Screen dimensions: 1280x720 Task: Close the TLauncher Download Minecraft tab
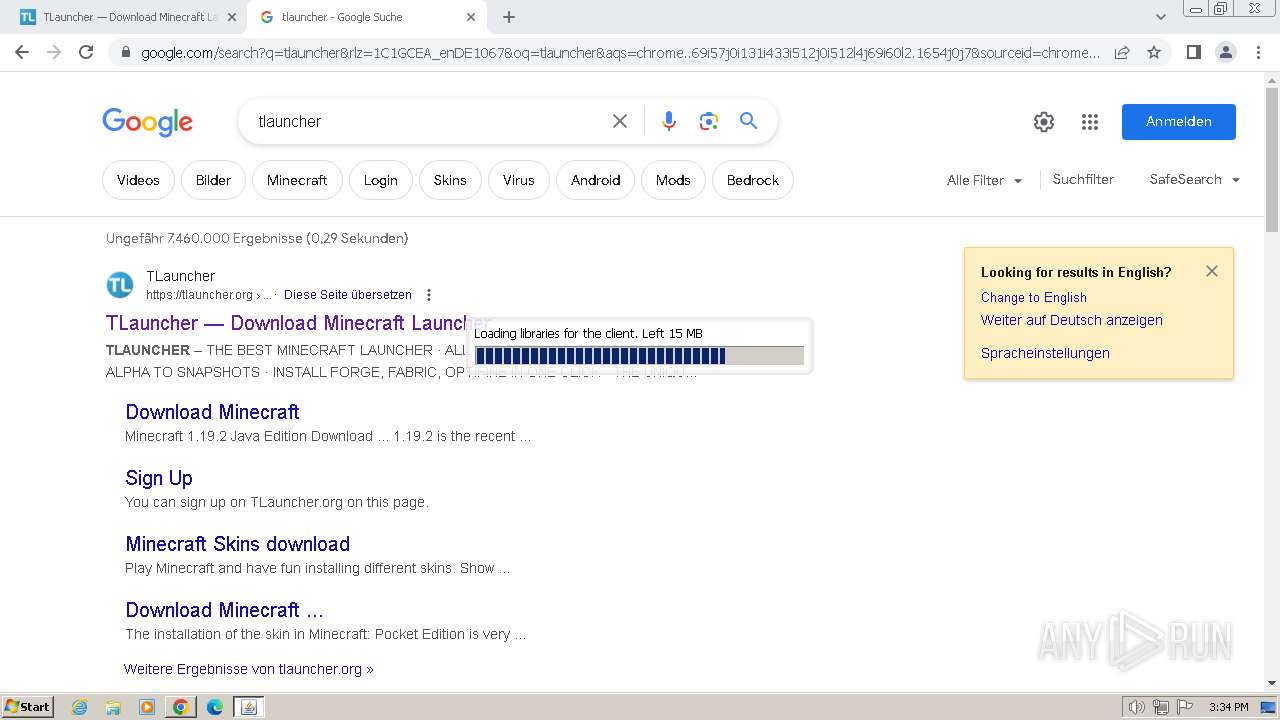point(232,17)
